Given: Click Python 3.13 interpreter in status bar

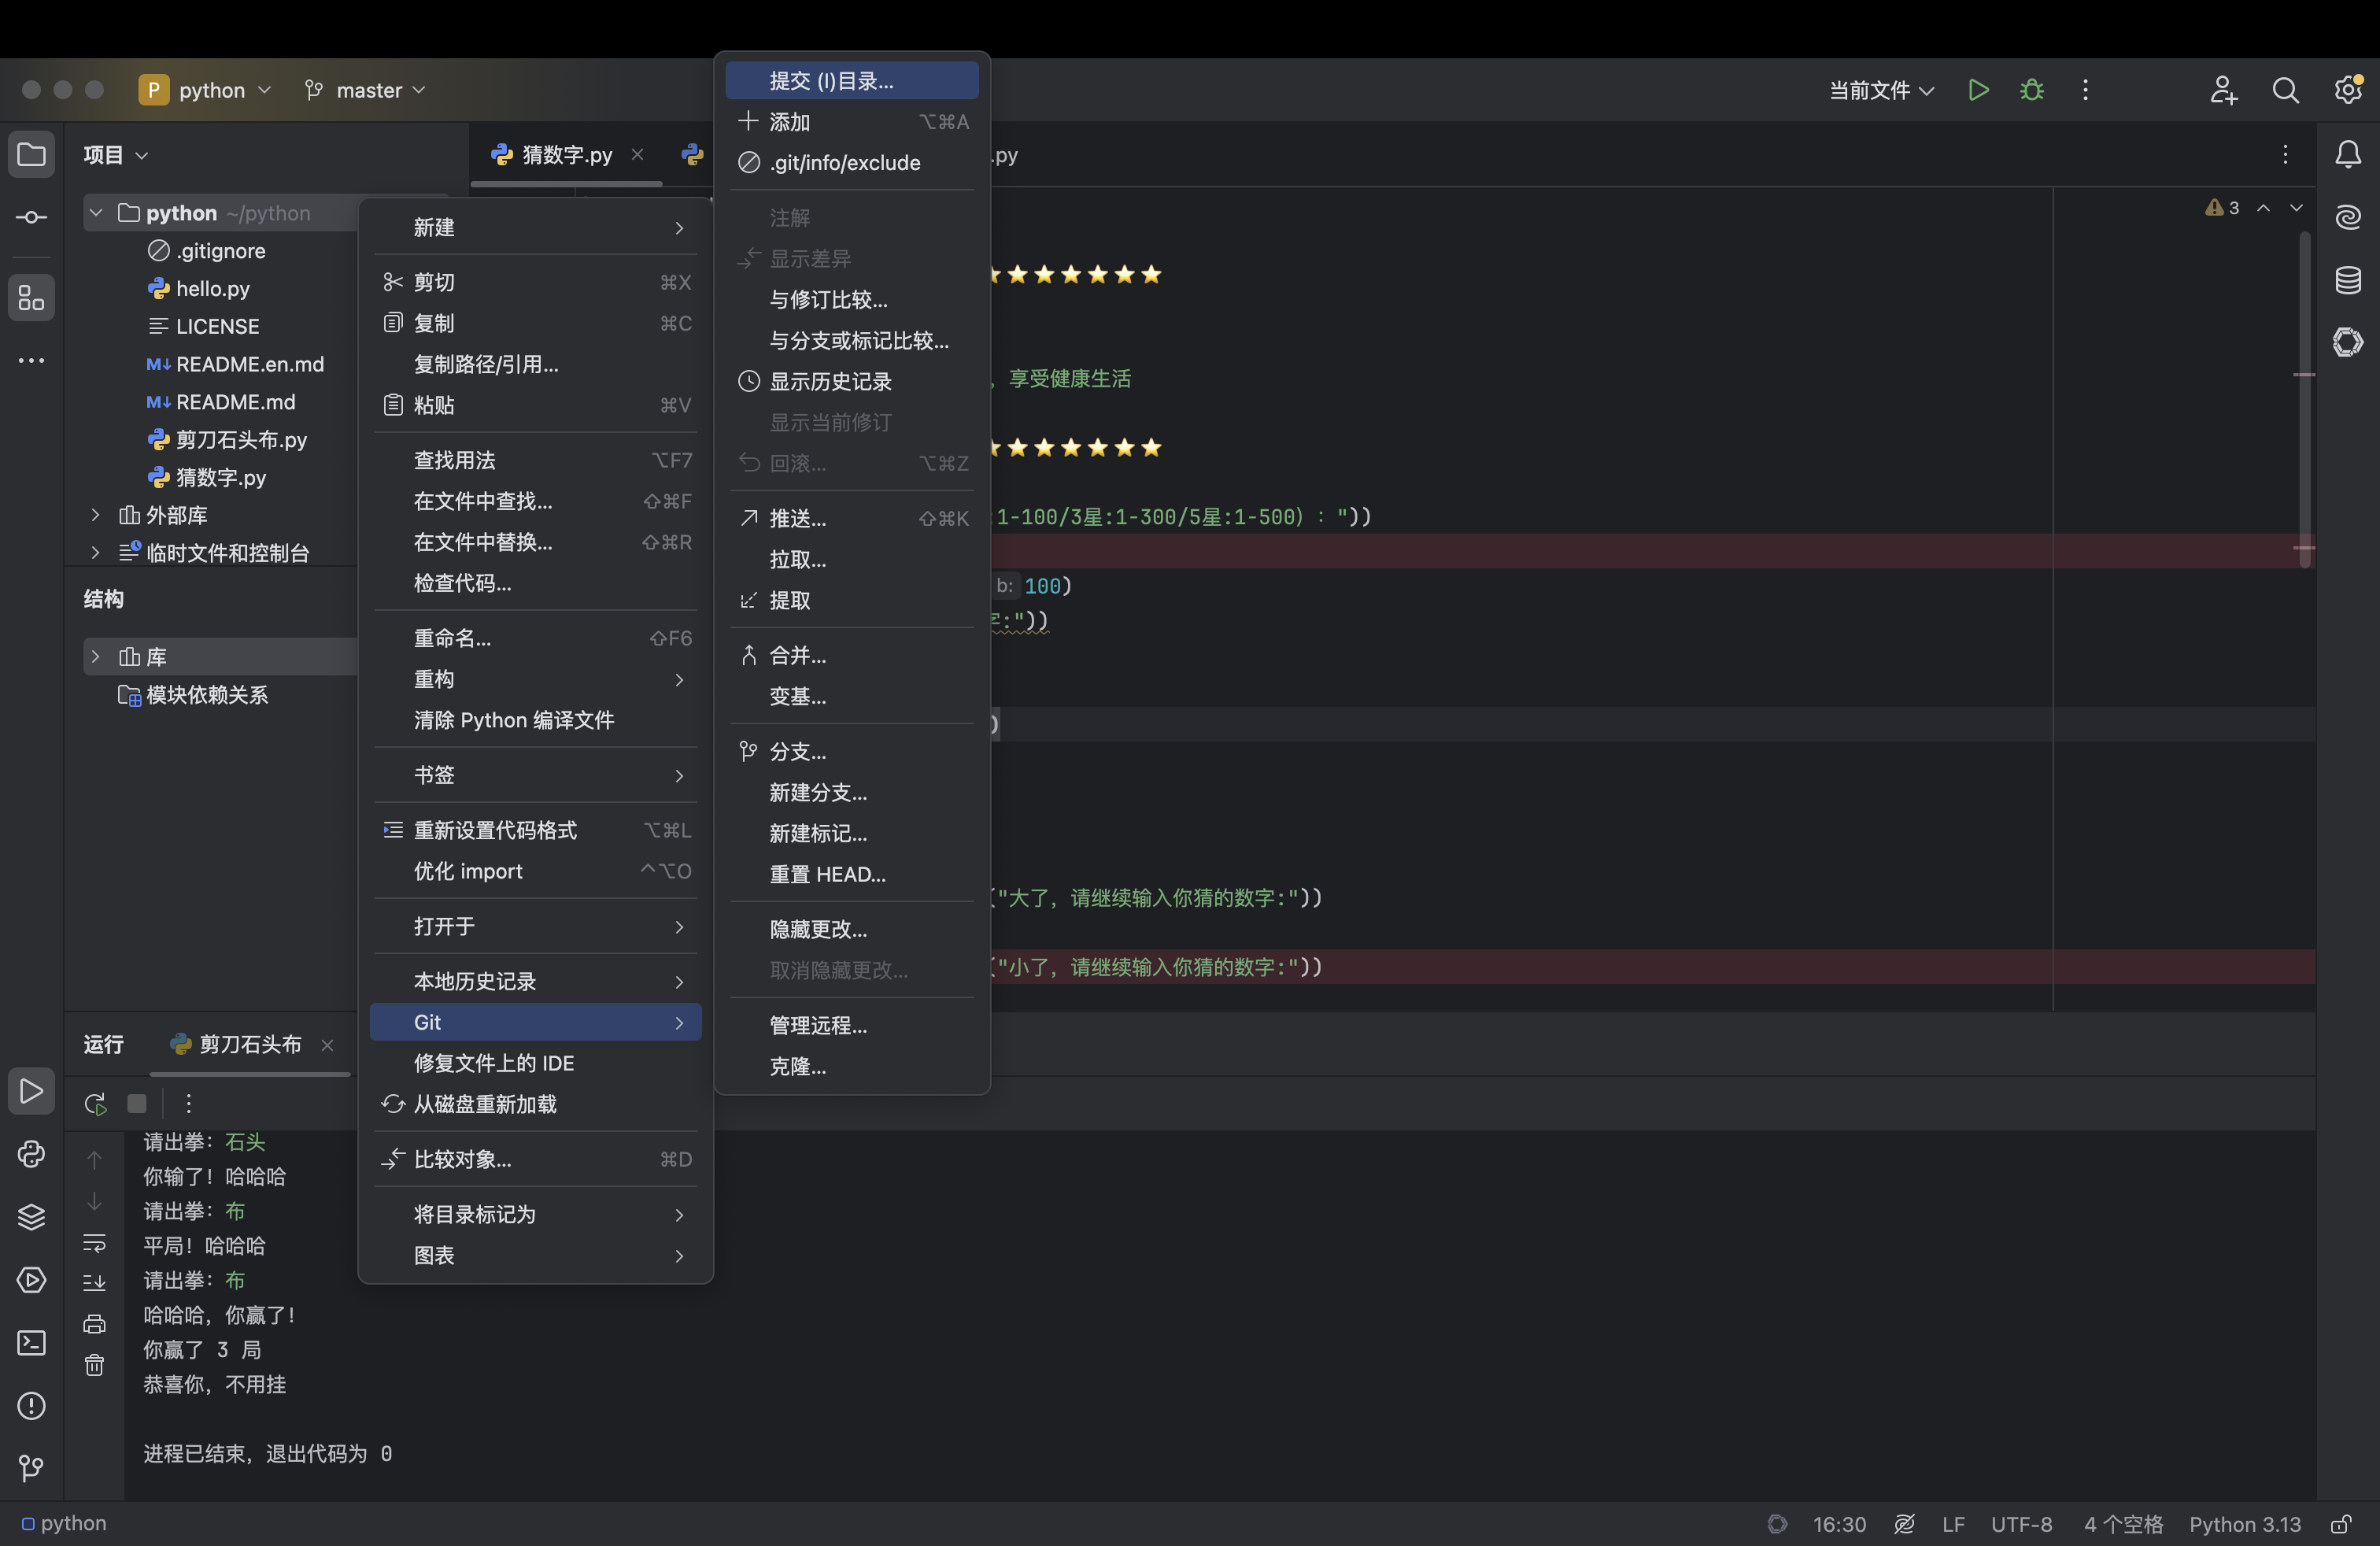Looking at the screenshot, I should [2244, 1524].
